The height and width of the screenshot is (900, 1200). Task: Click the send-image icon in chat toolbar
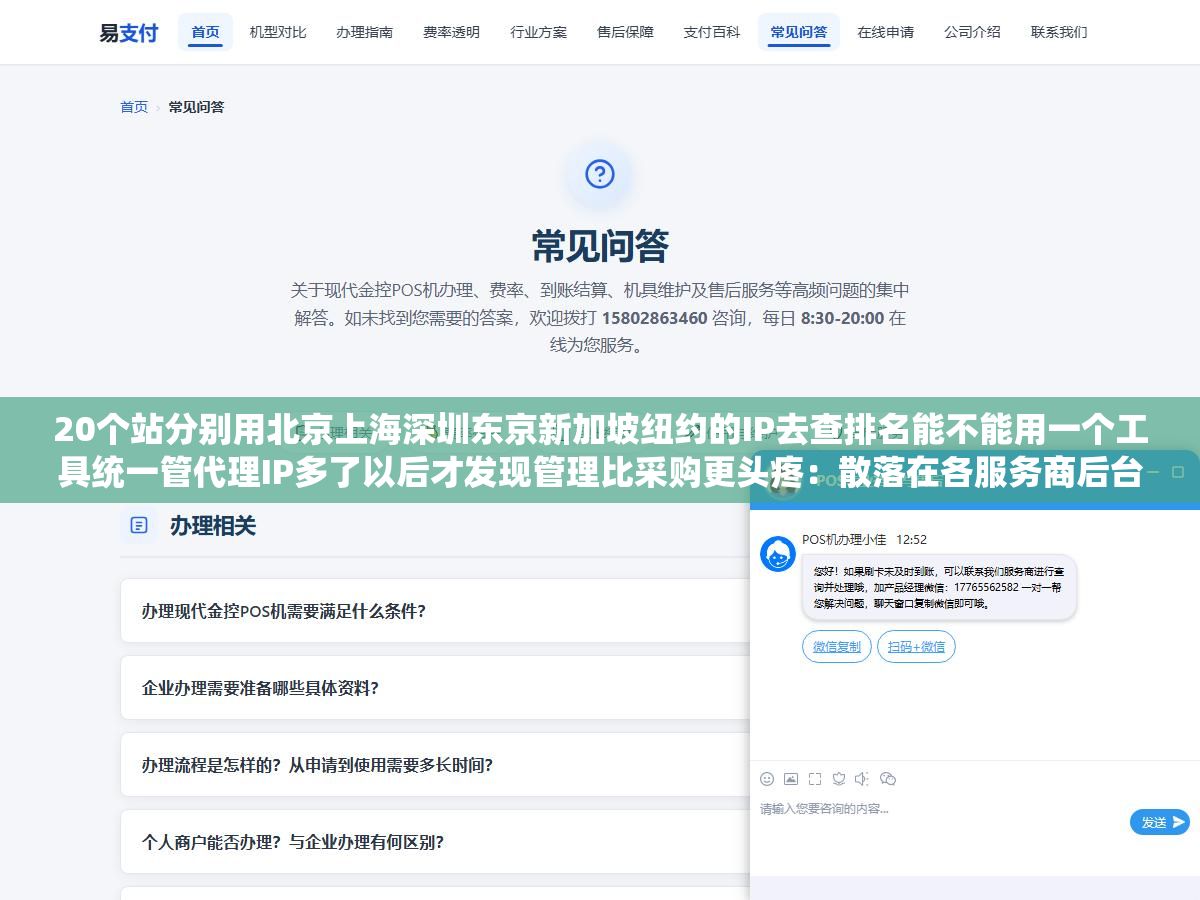point(791,778)
